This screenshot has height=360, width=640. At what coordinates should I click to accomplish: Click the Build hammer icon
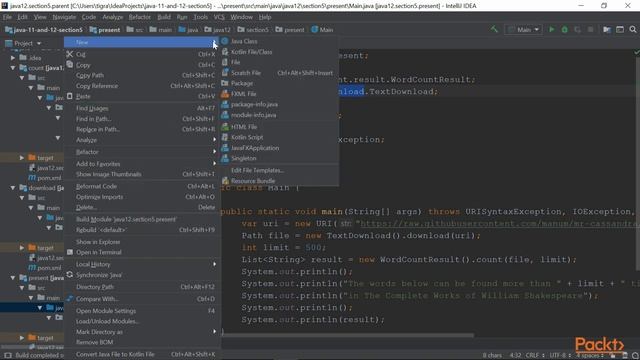(x=495, y=30)
